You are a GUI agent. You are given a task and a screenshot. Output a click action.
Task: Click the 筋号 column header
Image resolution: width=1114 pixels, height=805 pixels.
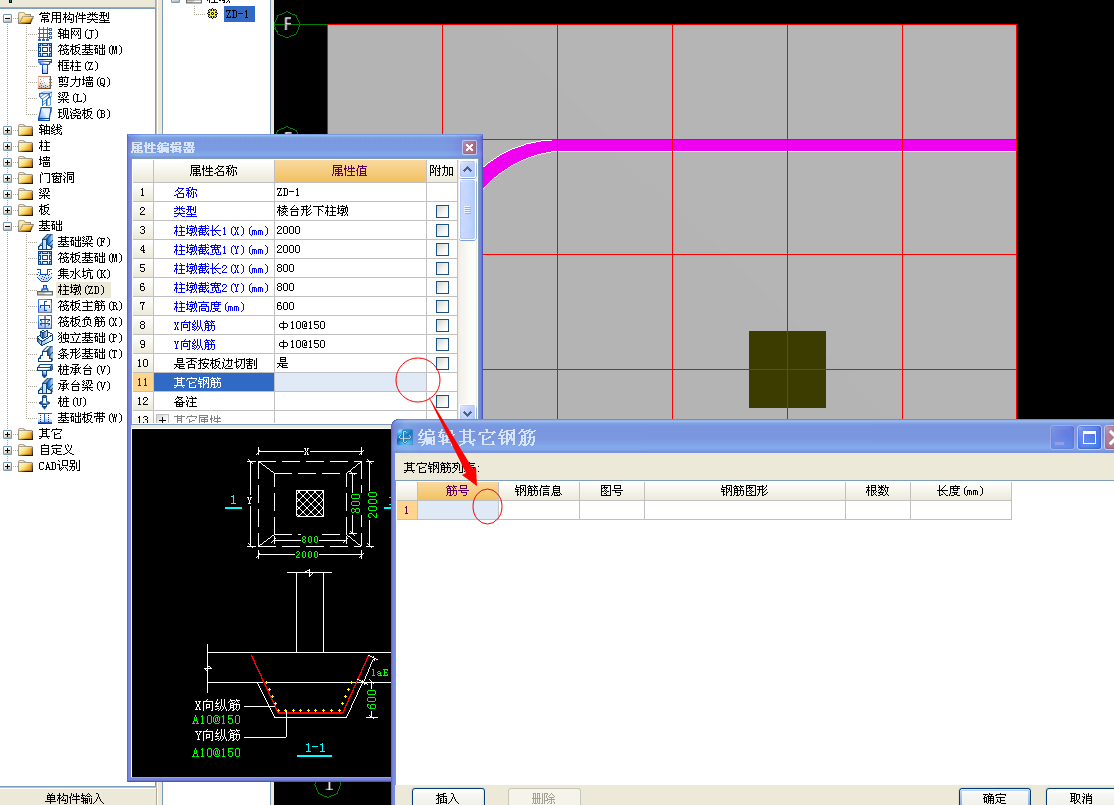pos(458,490)
